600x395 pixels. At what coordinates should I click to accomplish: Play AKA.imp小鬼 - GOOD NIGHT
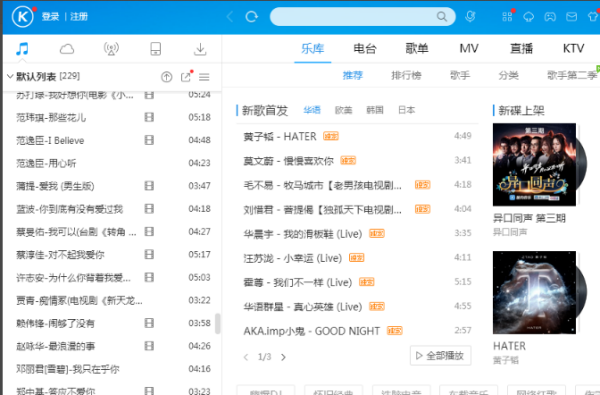[x=312, y=331]
